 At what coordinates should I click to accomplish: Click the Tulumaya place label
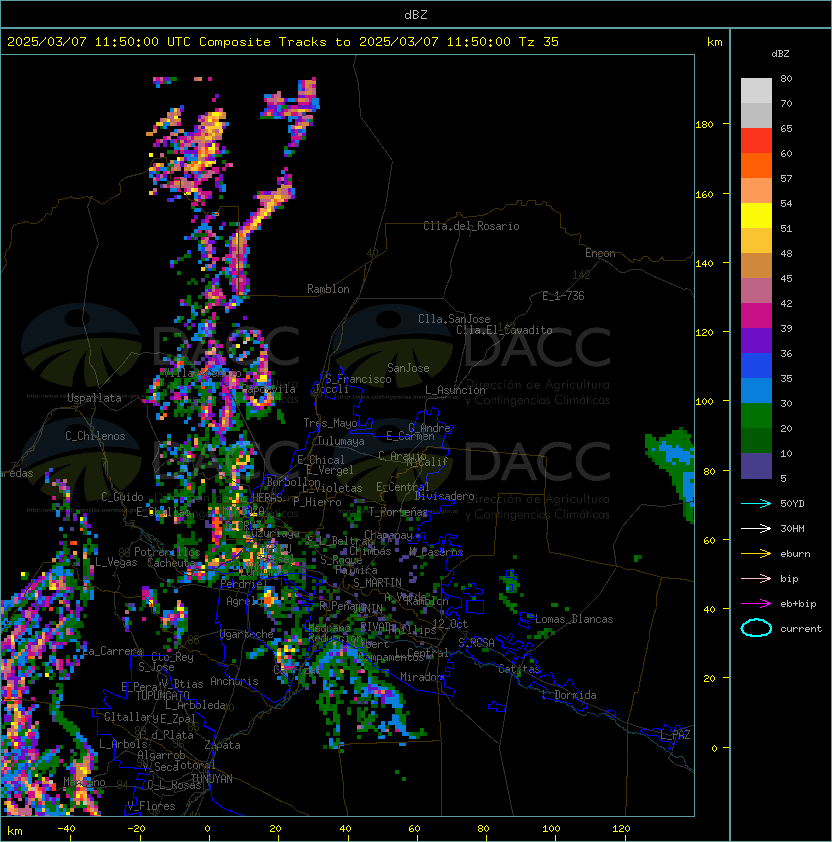point(341,441)
